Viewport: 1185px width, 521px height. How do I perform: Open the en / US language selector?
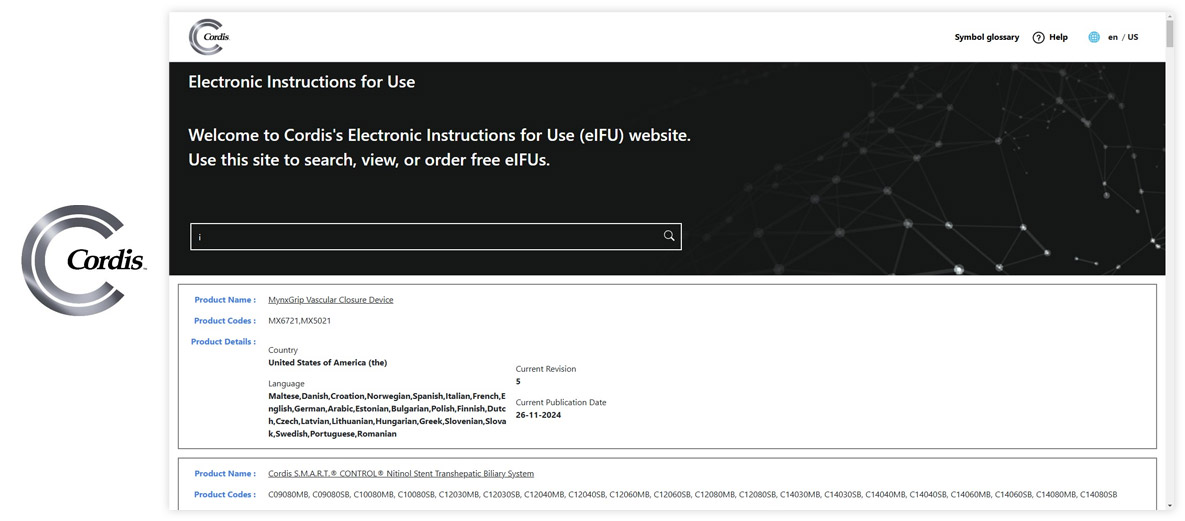(x=1122, y=37)
